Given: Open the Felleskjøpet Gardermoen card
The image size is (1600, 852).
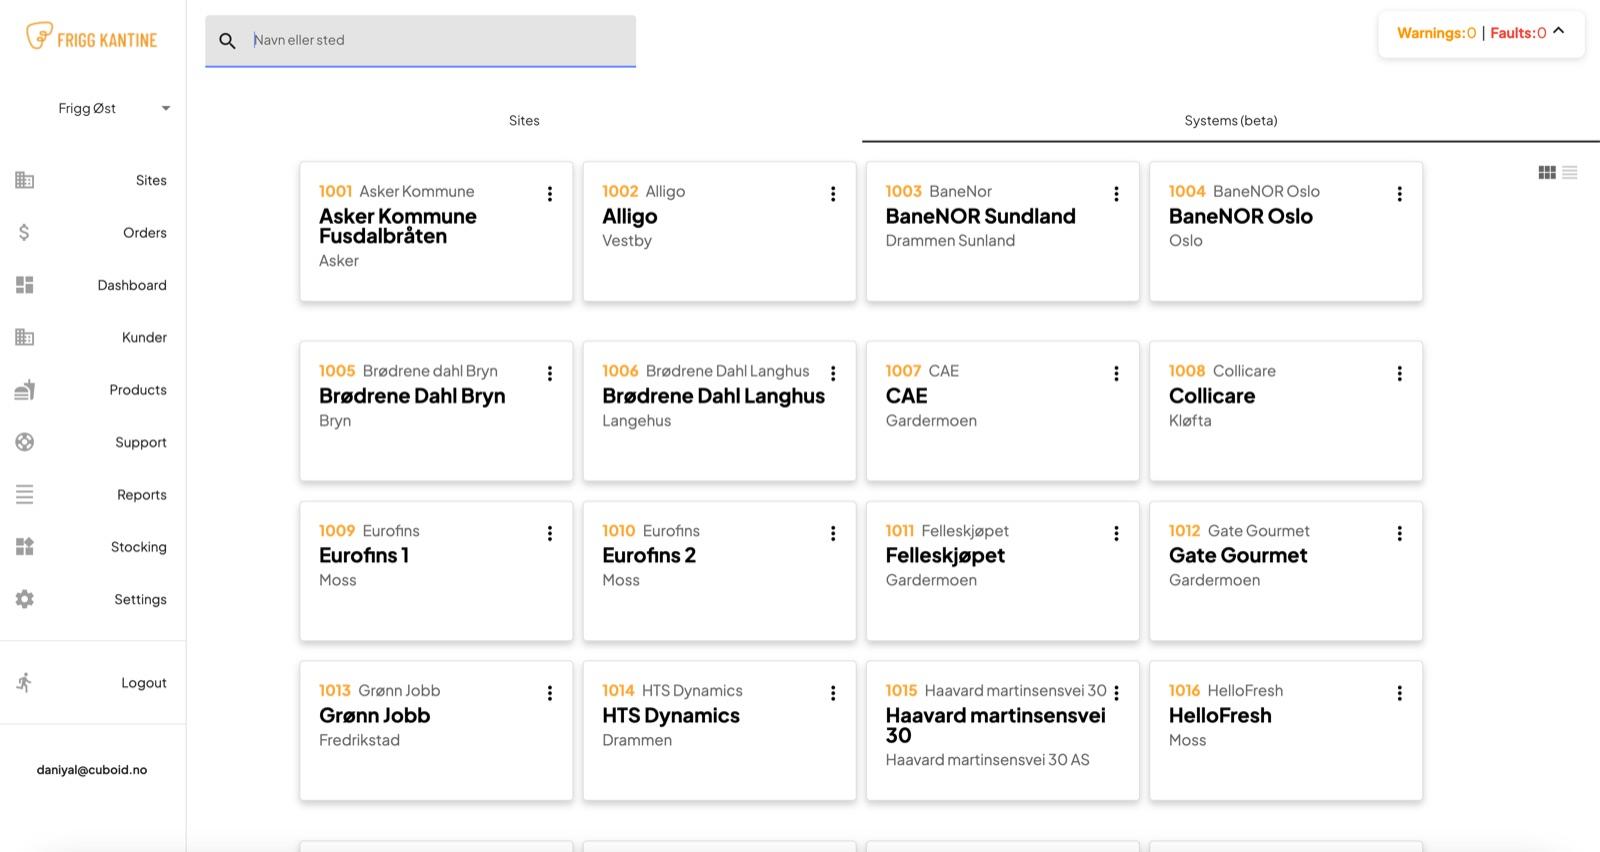Looking at the screenshot, I should click(1003, 571).
